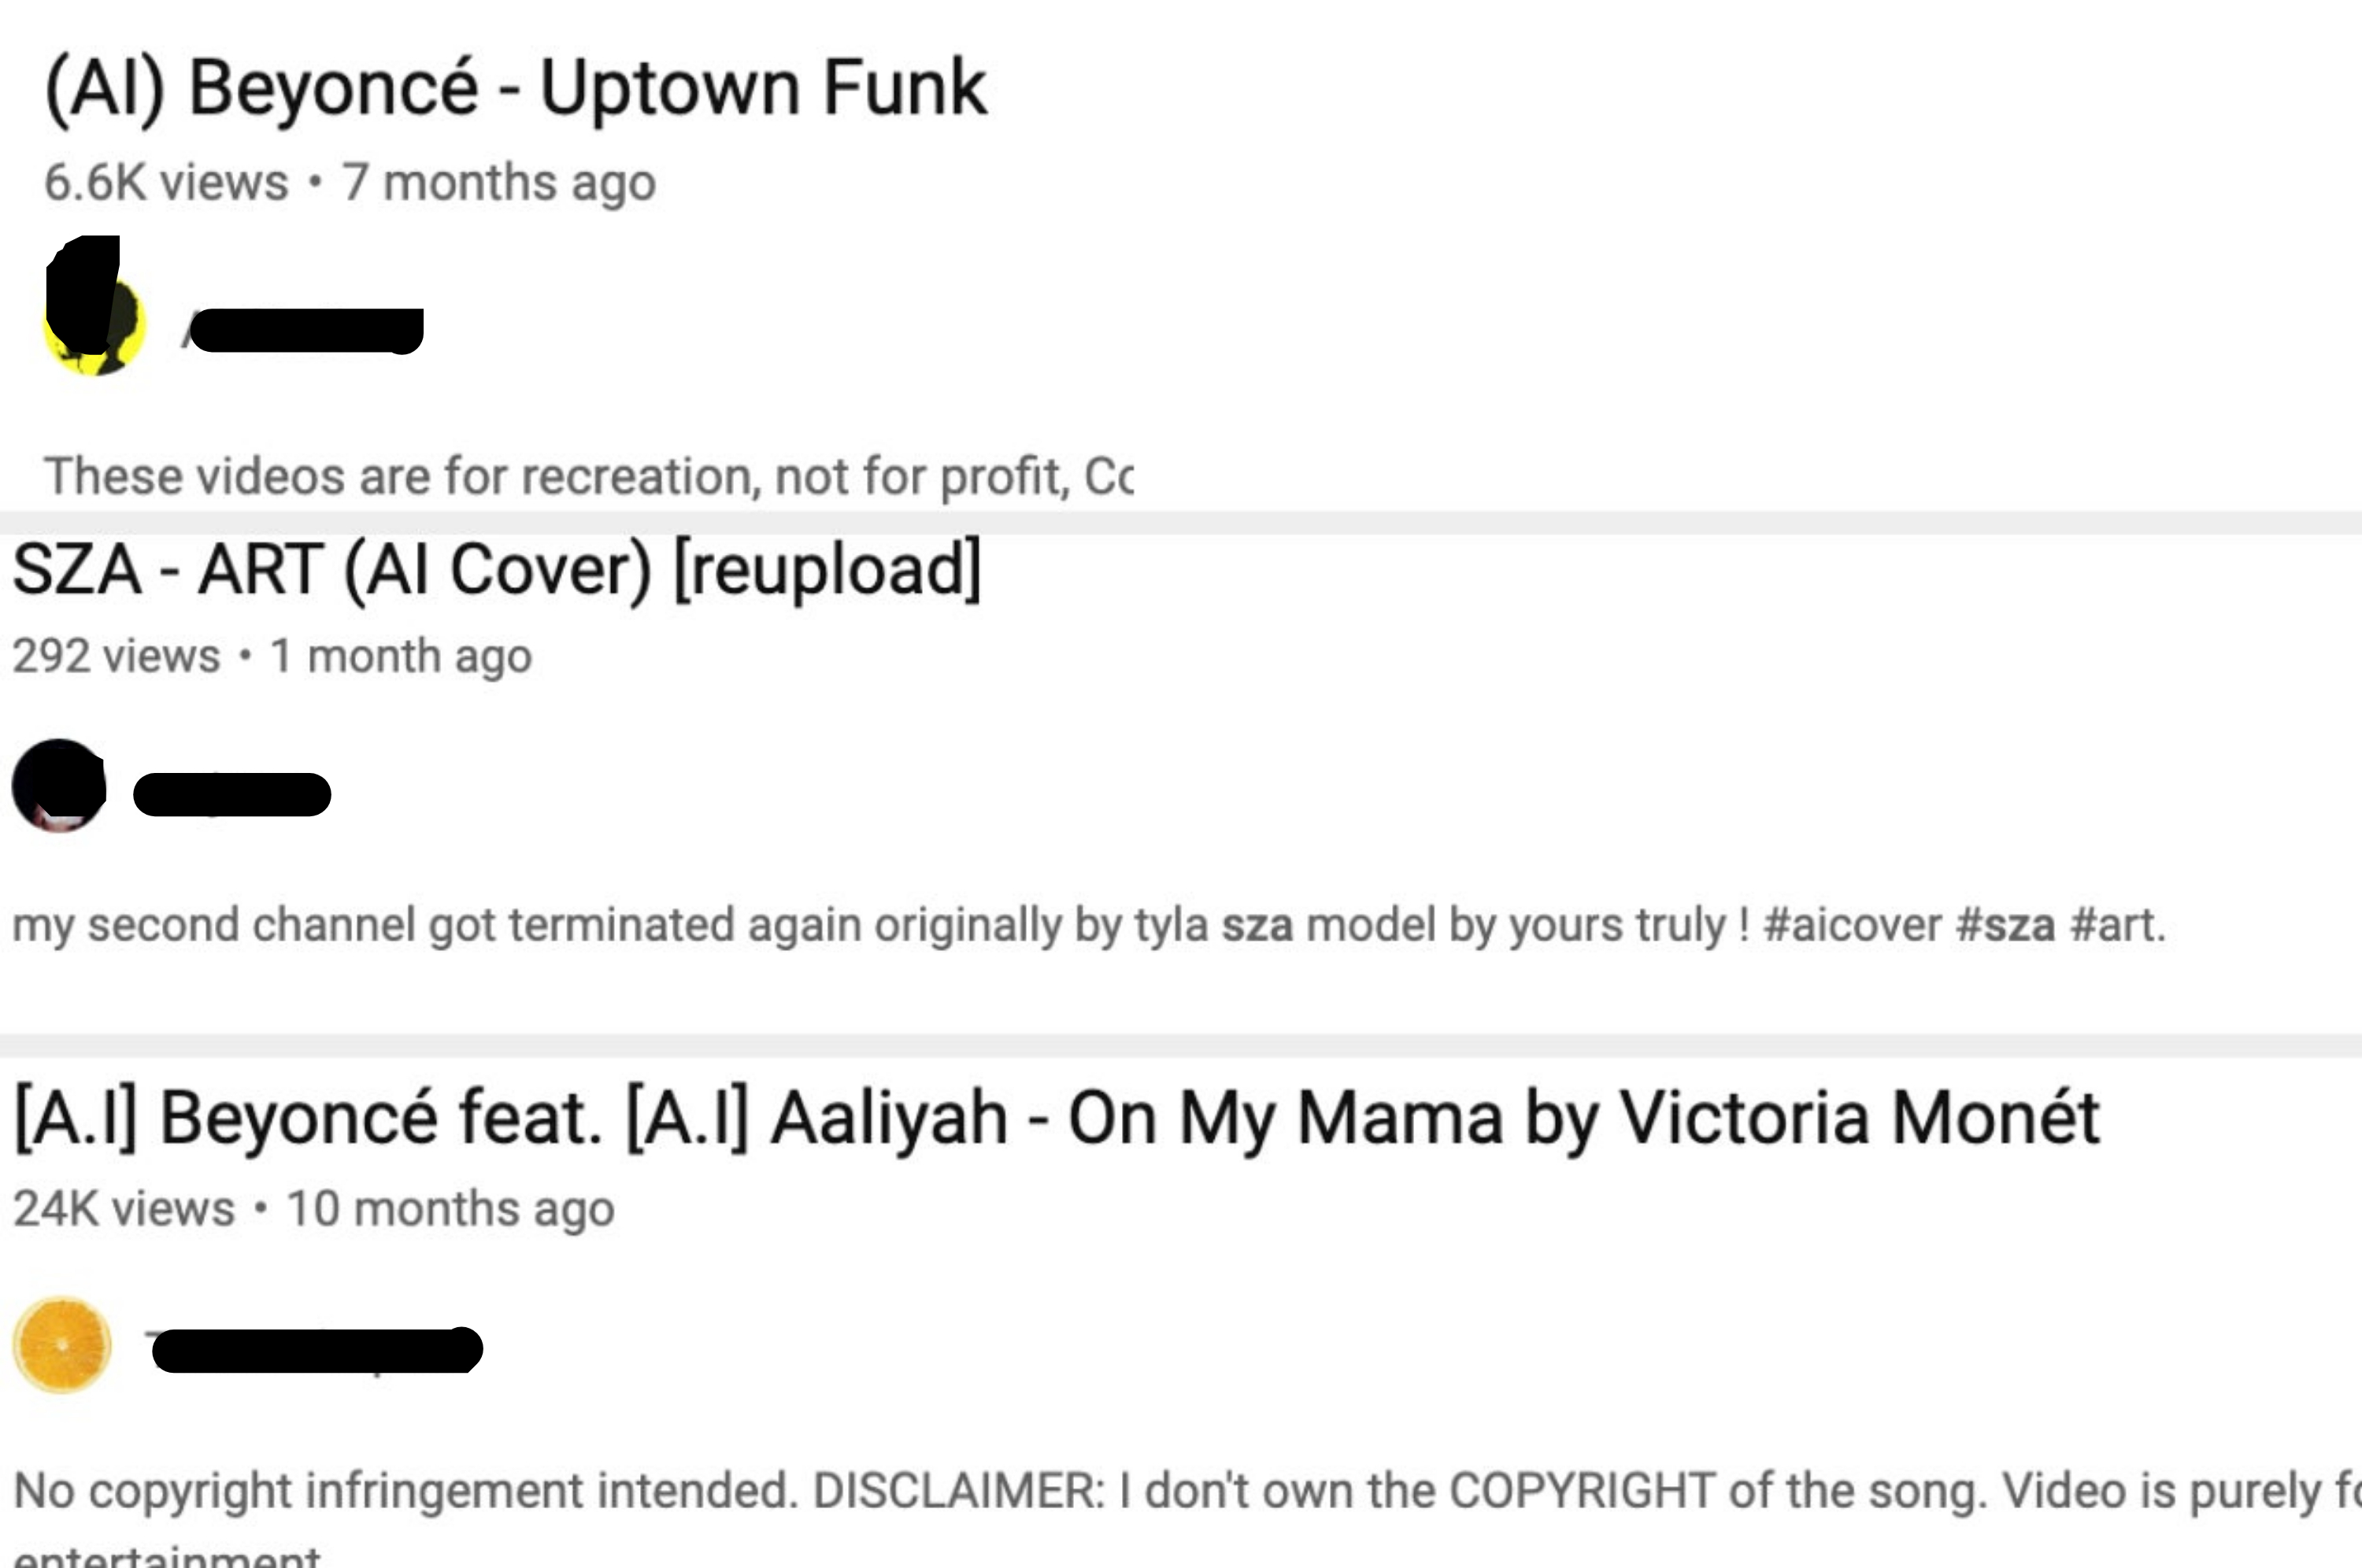
Task: Open "SZA - ART (AI Cover) [reupload]" video
Action: click(x=496, y=570)
